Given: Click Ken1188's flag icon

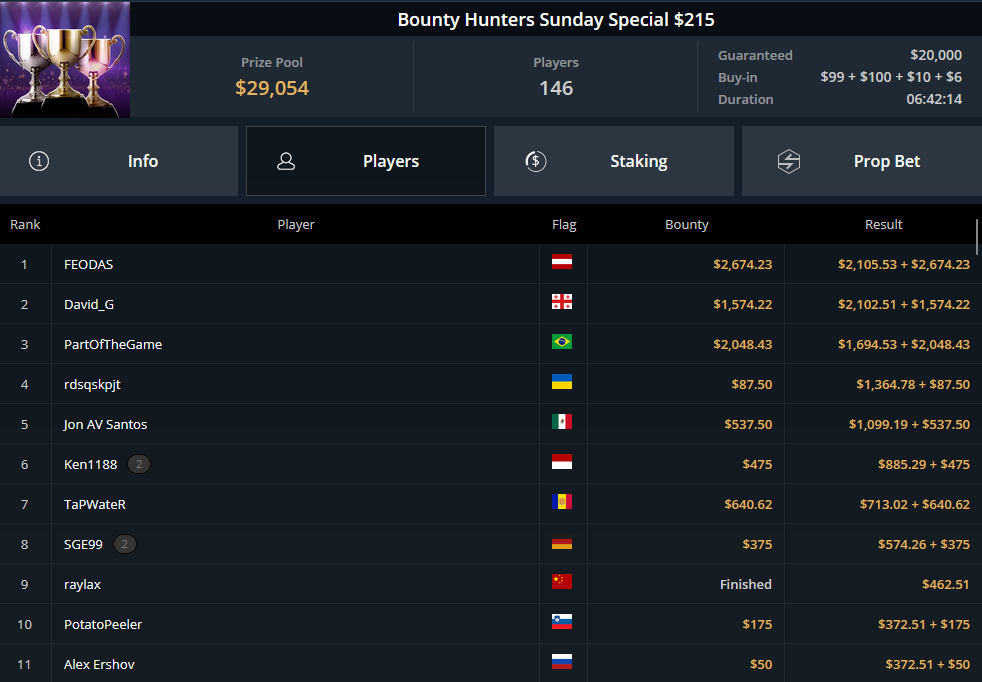Looking at the screenshot, I should point(562,462).
